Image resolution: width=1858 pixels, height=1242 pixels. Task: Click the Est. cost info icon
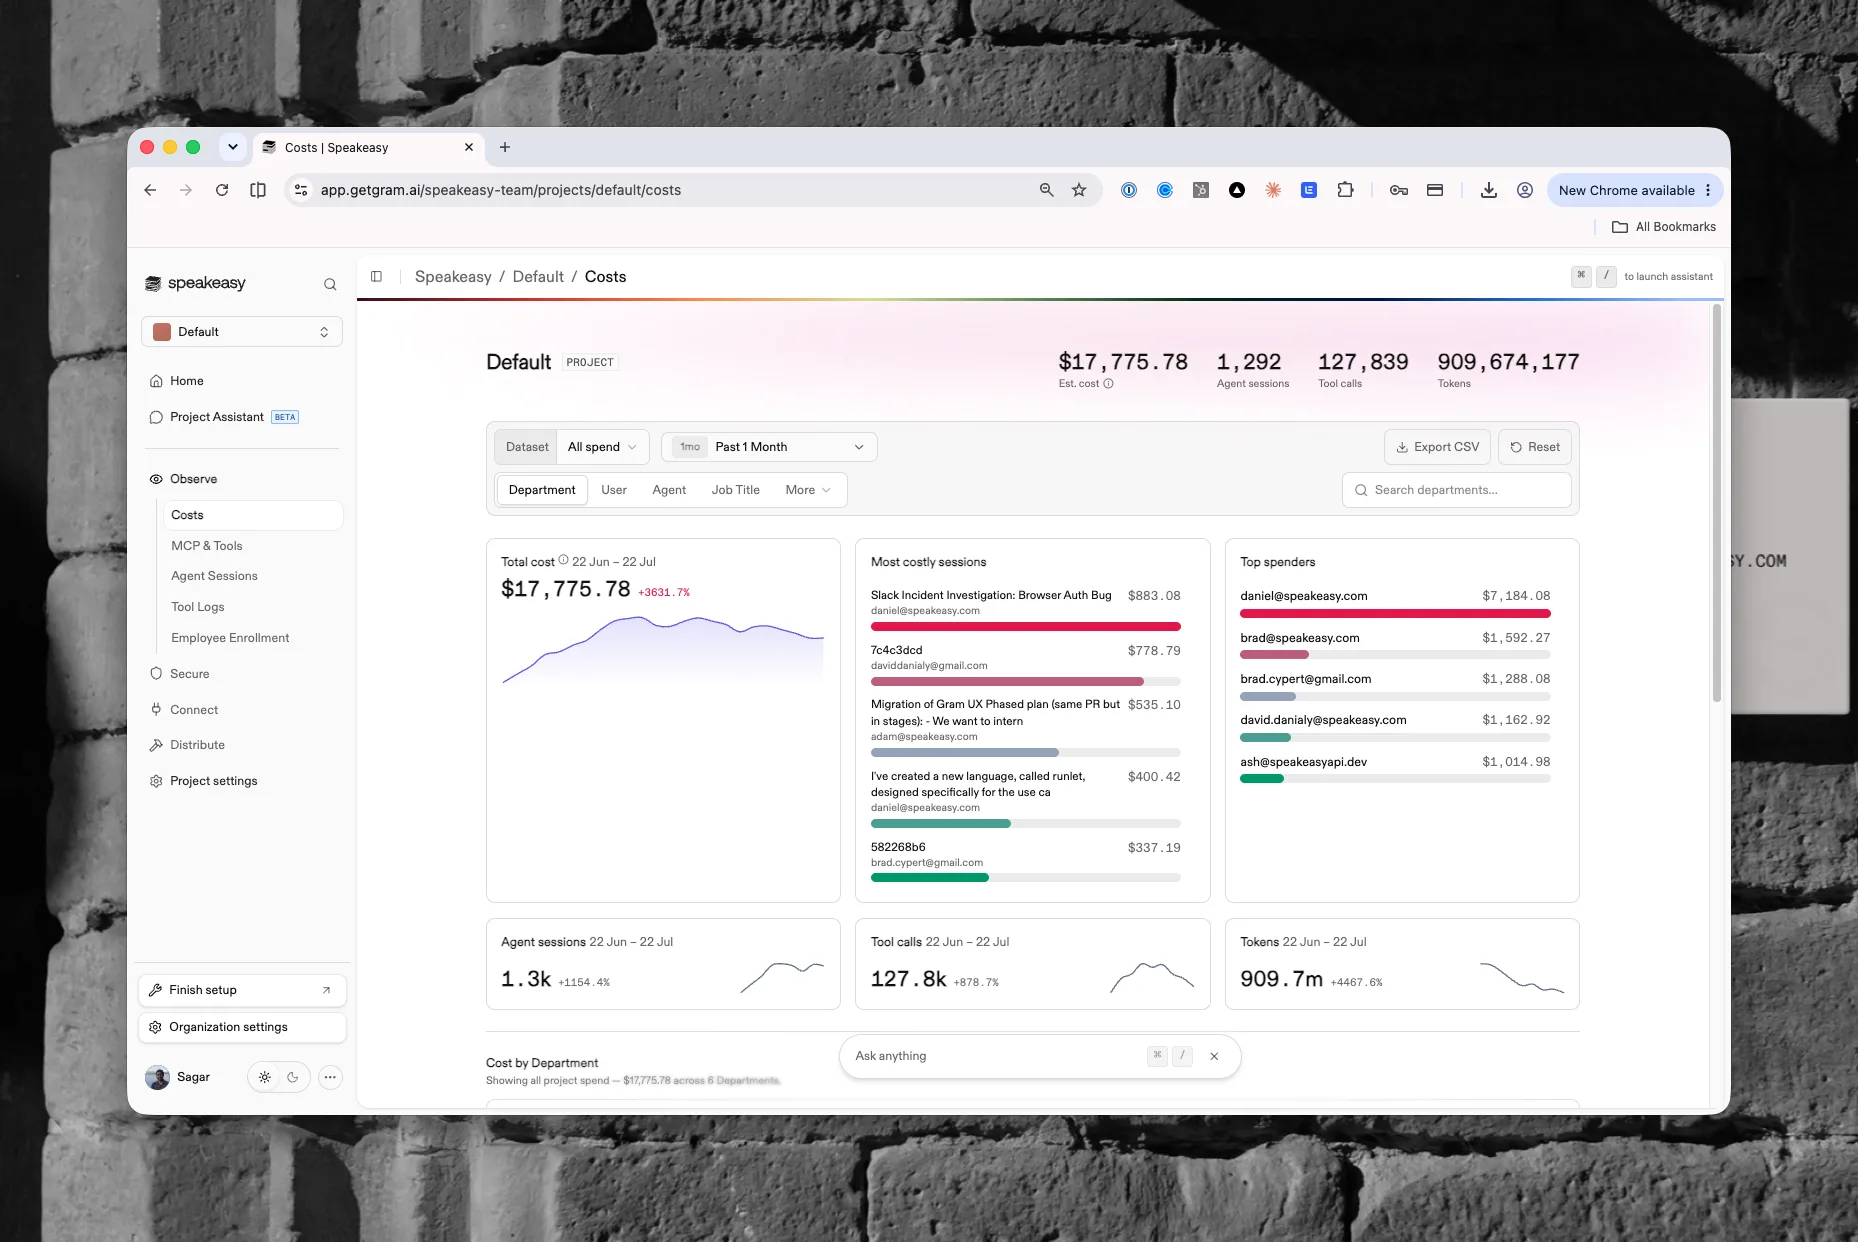(x=1108, y=383)
